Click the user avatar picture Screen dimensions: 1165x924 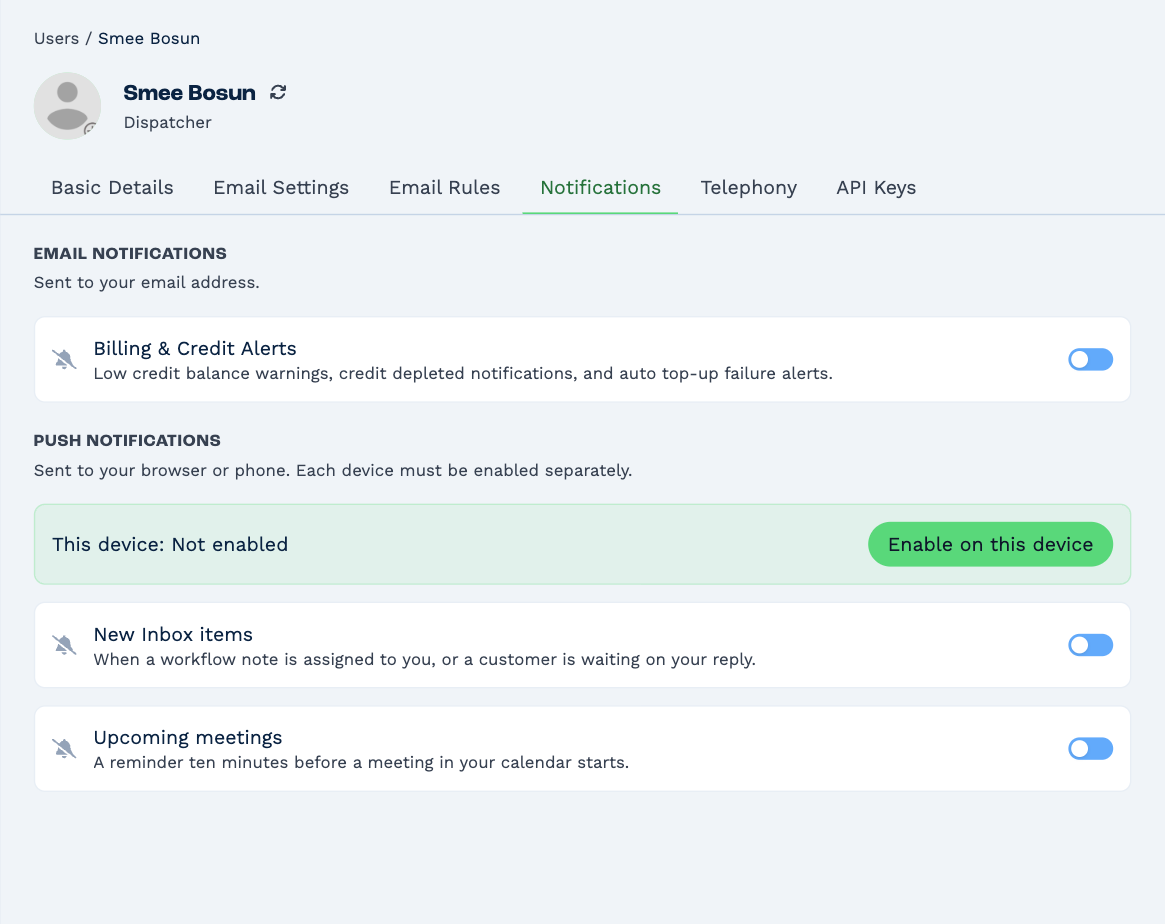tap(68, 105)
